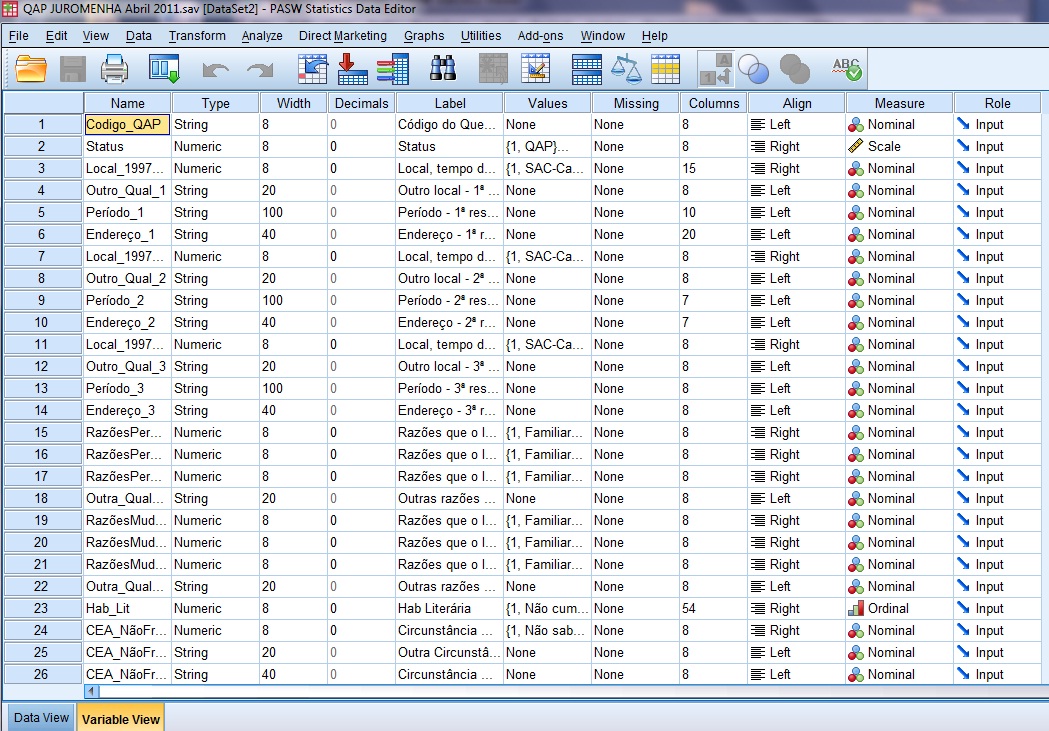Click the Decimals column header
The height and width of the screenshot is (731, 1049).
361,103
